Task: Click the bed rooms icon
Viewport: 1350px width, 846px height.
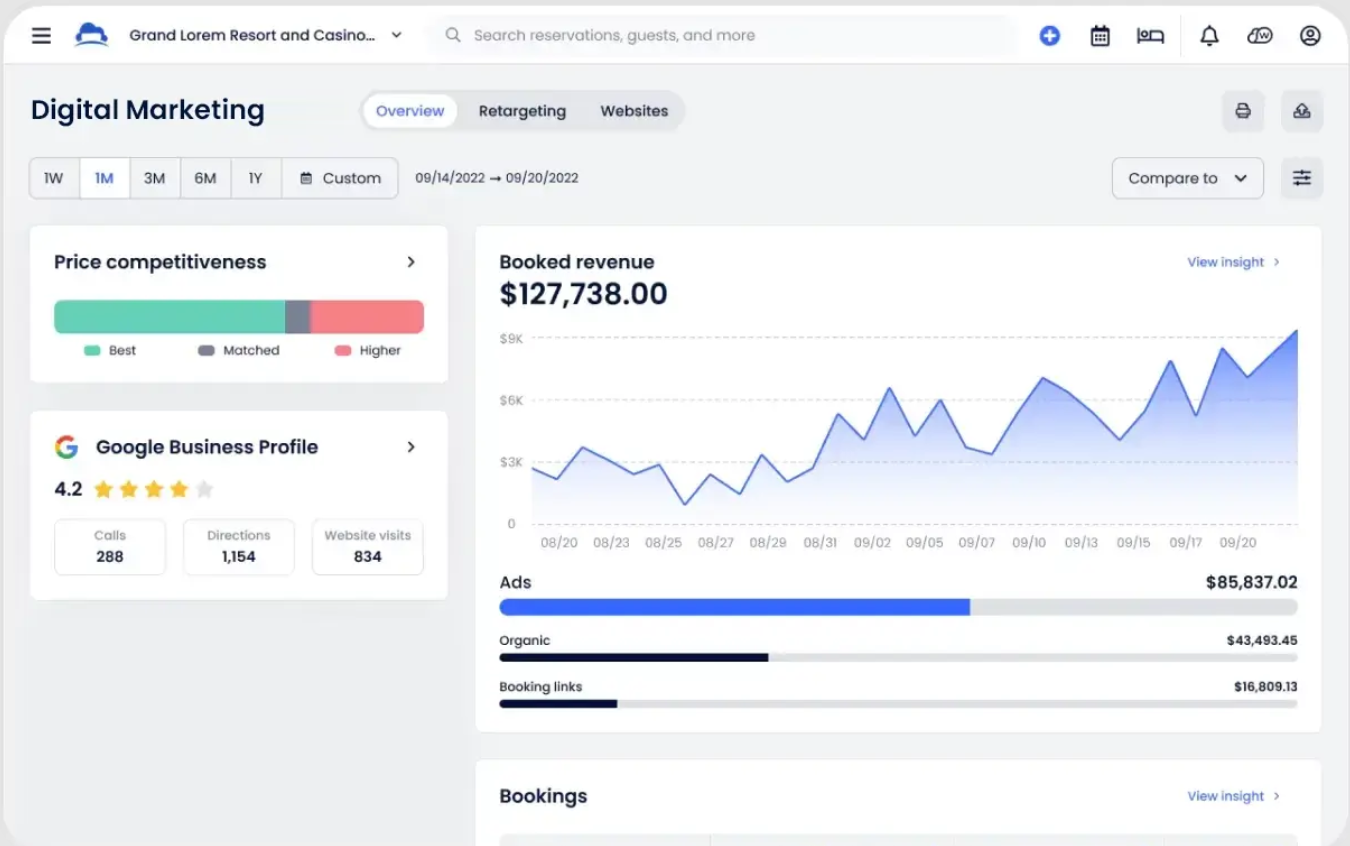Action: 1150,36
